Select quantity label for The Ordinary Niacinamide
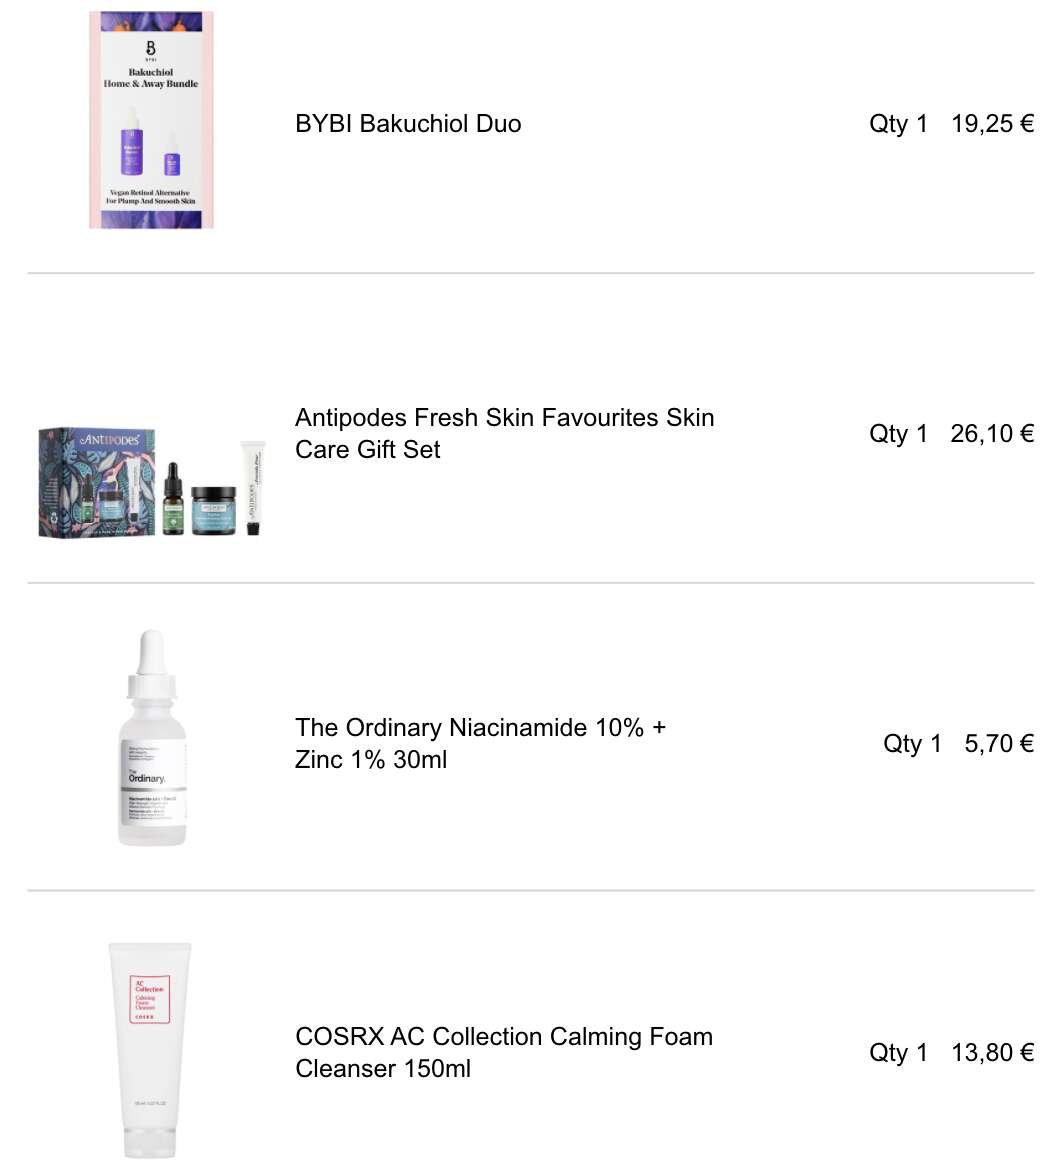The image size is (1064, 1176). click(912, 743)
